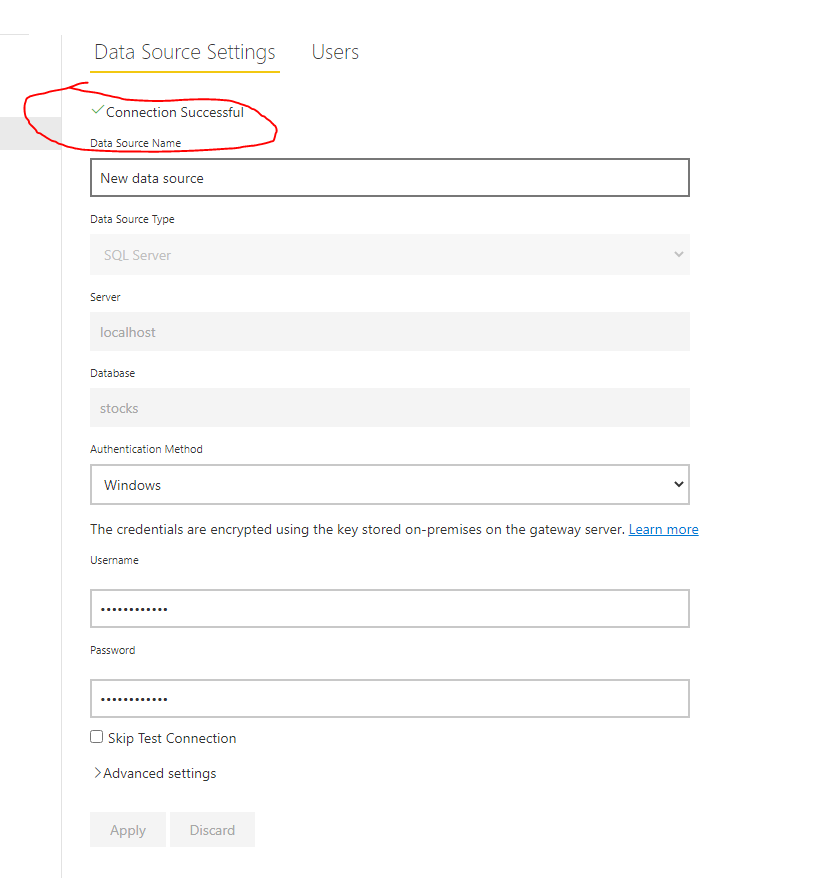This screenshot has height=878, width=829.
Task: Click the Password field
Action: (390, 698)
